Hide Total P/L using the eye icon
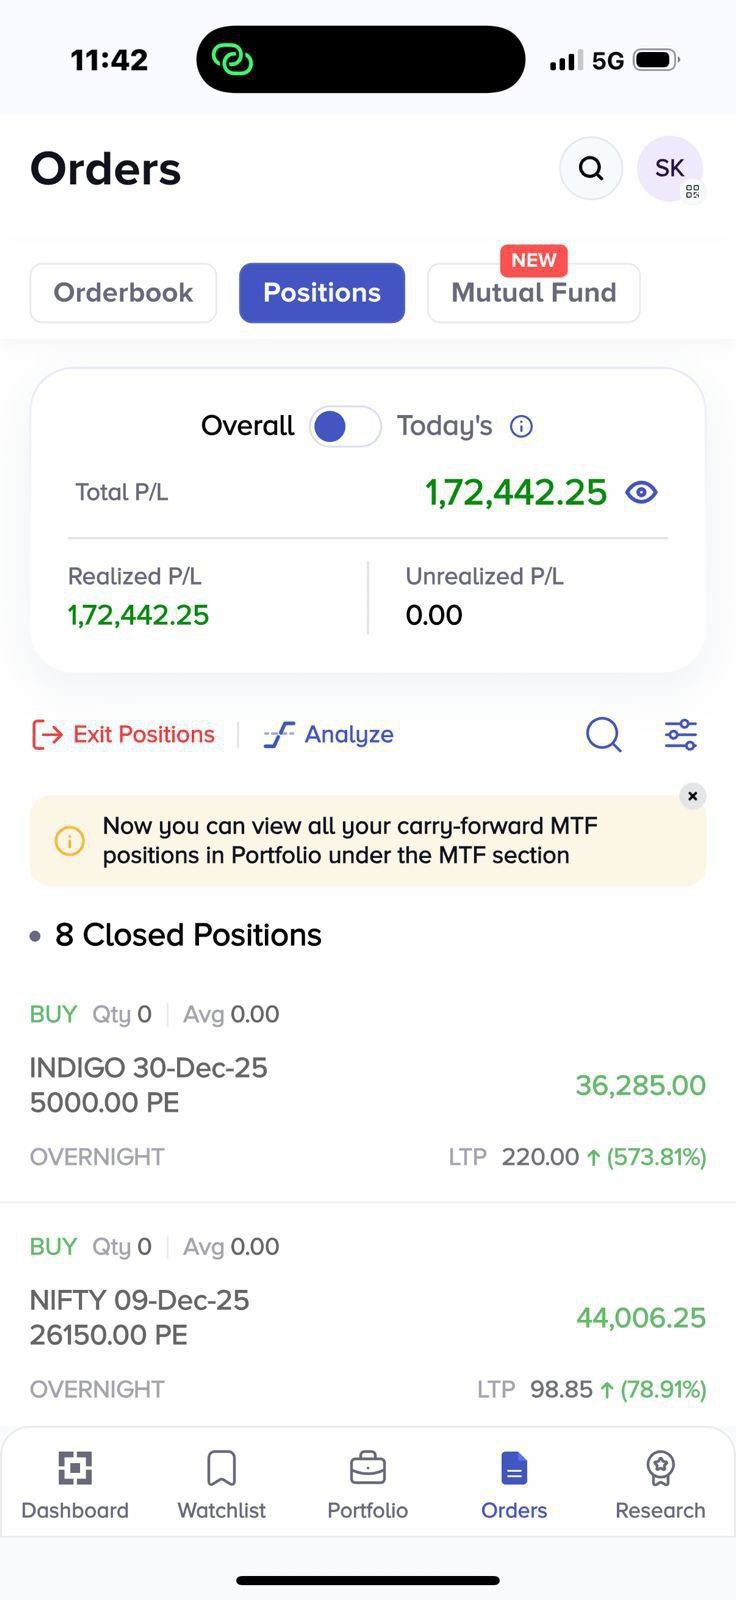The image size is (736, 1600). pyautogui.click(x=641, y=492)
